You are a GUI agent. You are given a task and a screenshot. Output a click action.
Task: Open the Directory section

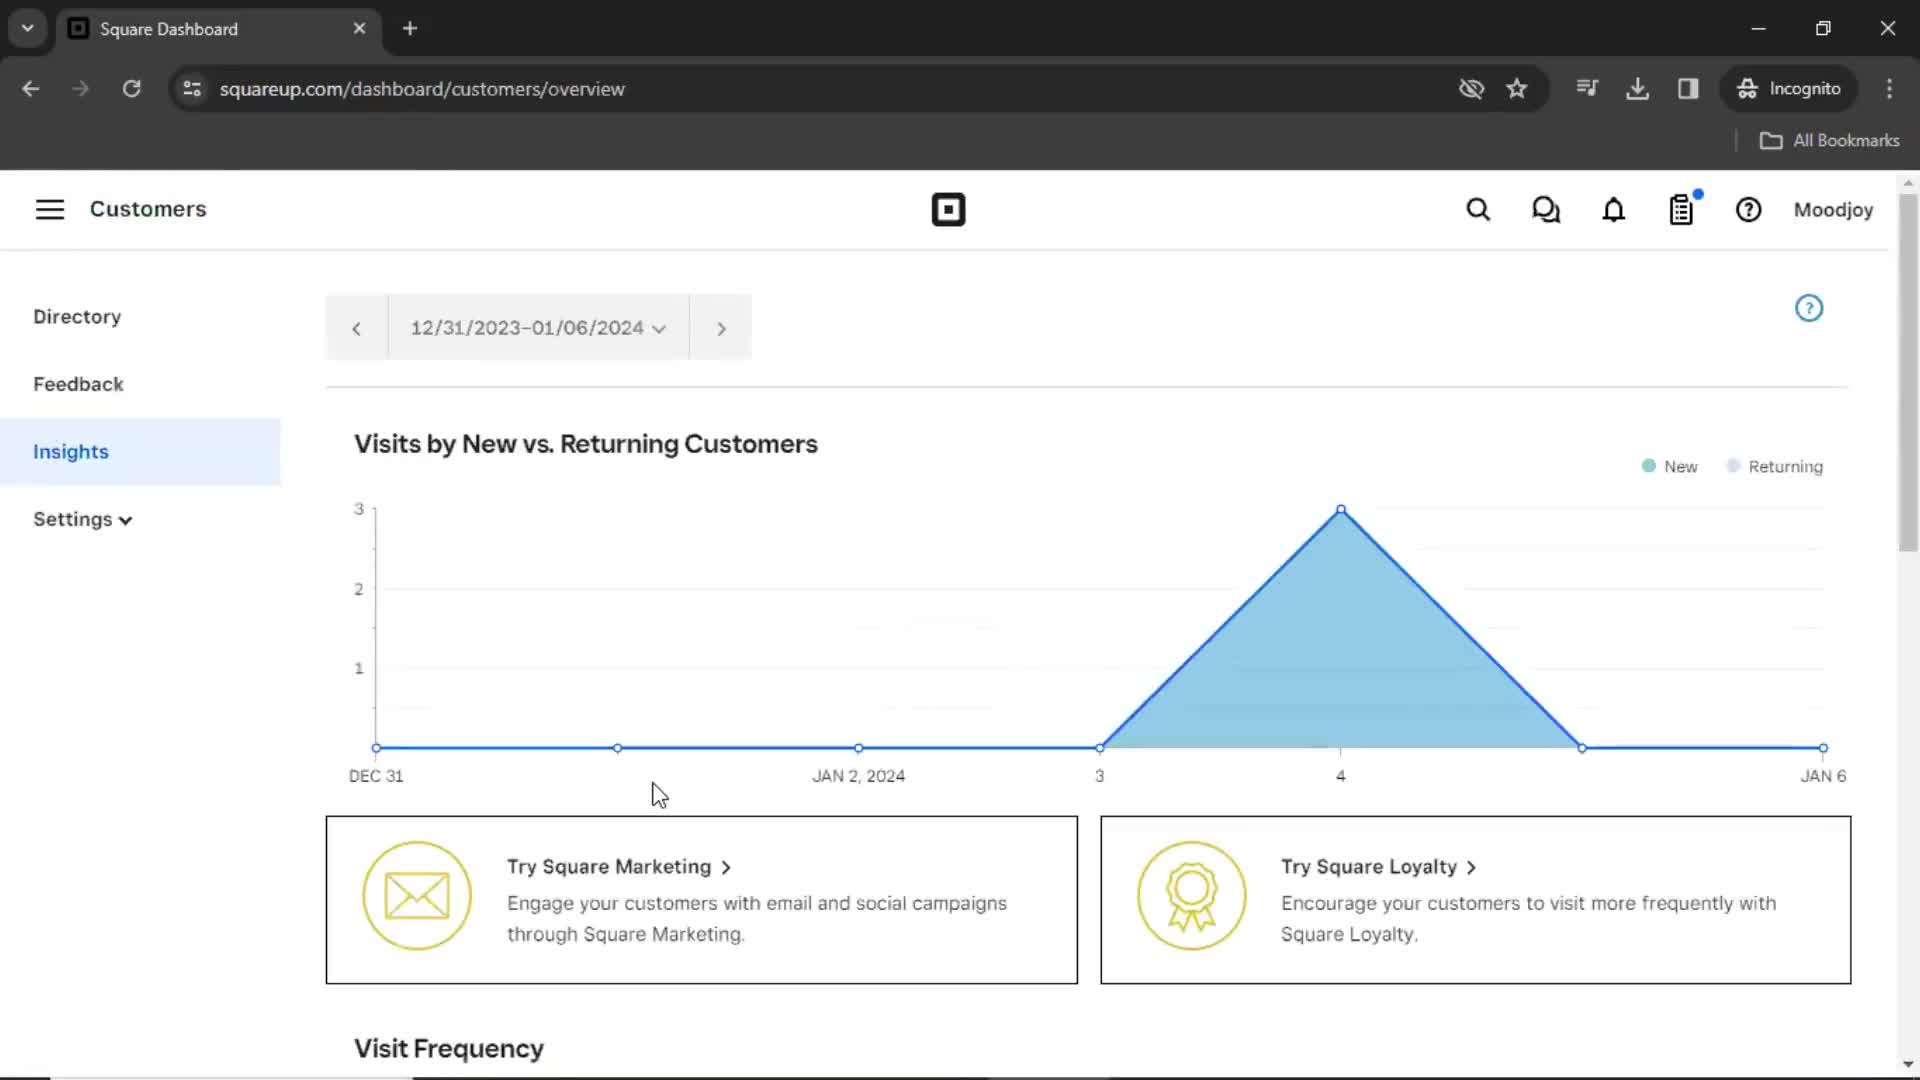[77, 317]
